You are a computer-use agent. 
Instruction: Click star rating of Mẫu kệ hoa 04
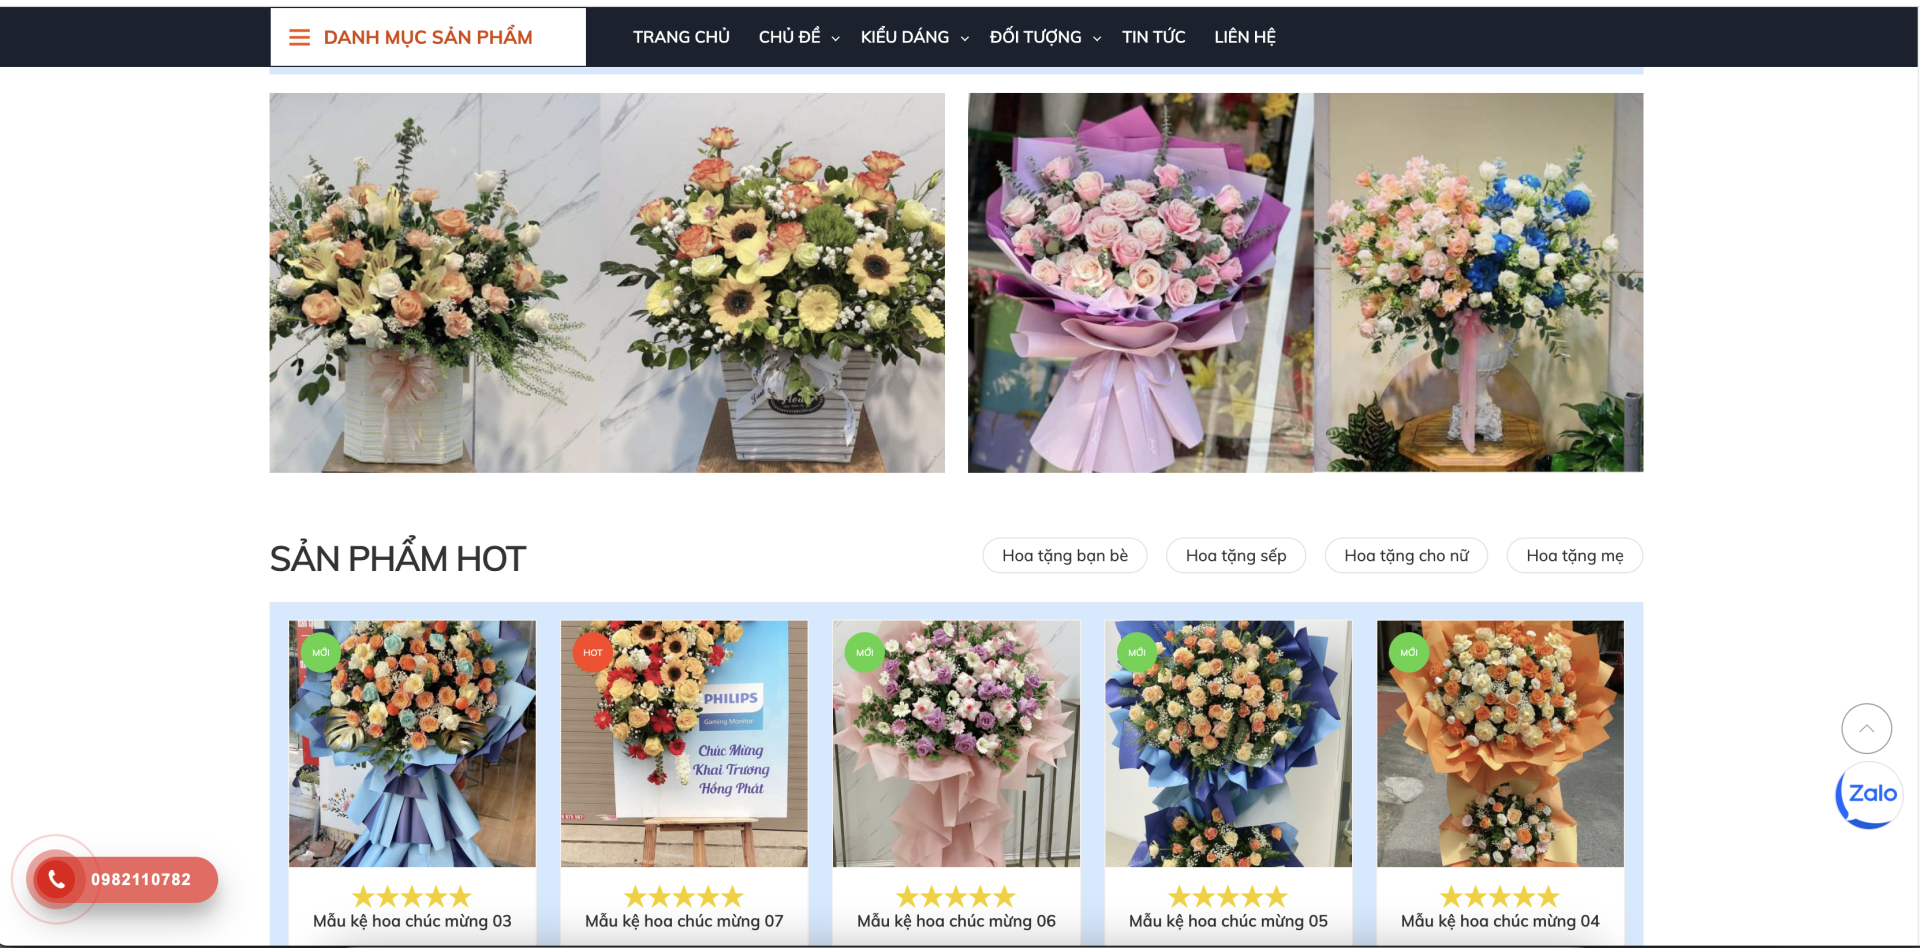coord(1499,897)
